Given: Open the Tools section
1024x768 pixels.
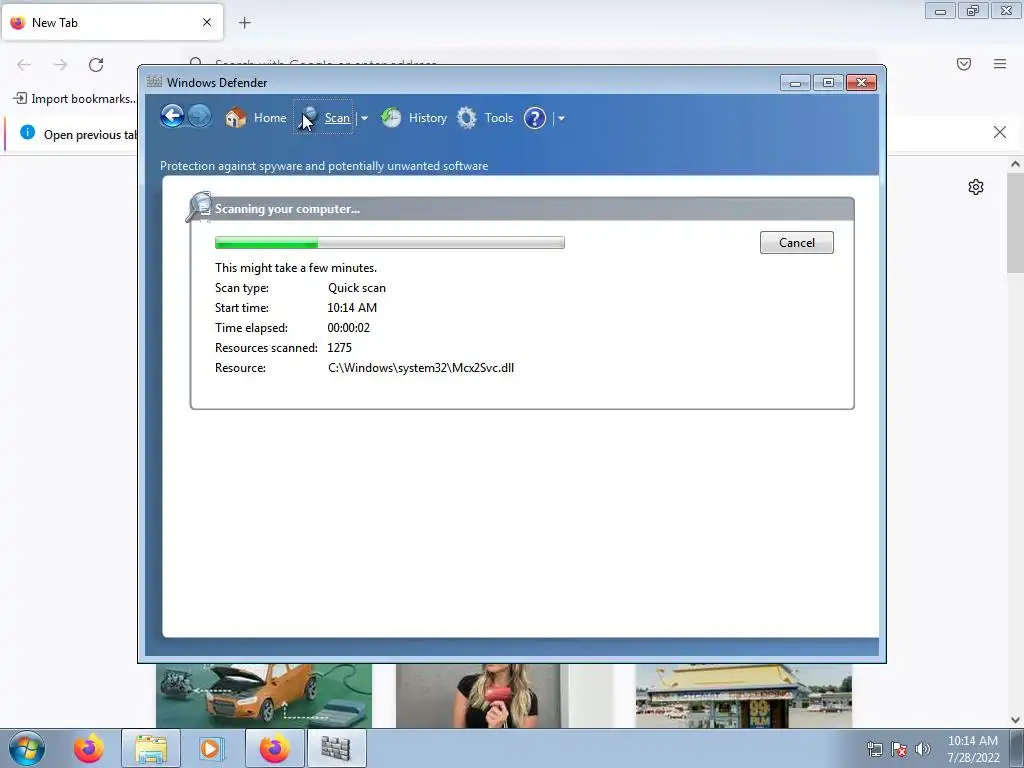Looking at the screenshot, I should click(499, 118).
